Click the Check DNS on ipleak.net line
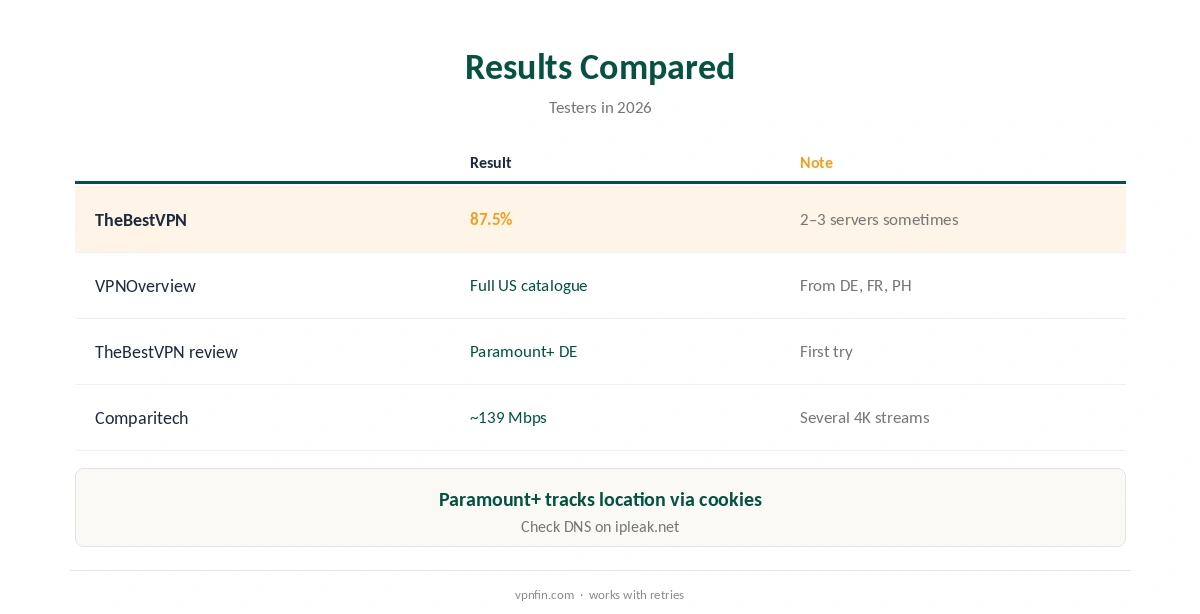This screenshot has width=1200, height=614. tap(600, 527)
